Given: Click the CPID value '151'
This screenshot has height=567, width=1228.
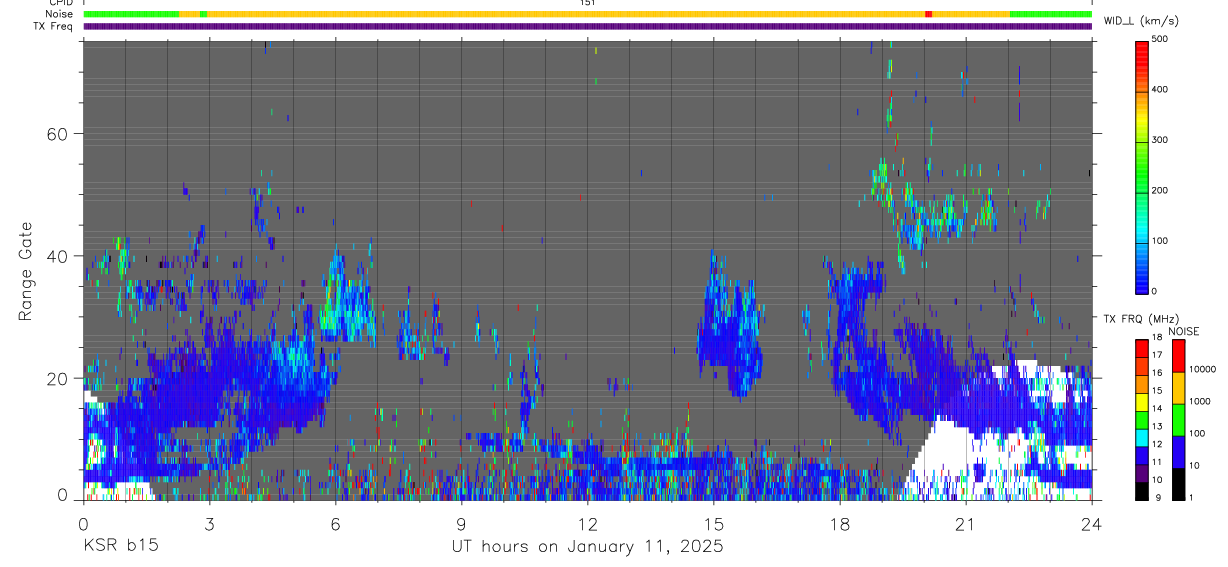Looking at the screenshot, I should click(587, 3).
